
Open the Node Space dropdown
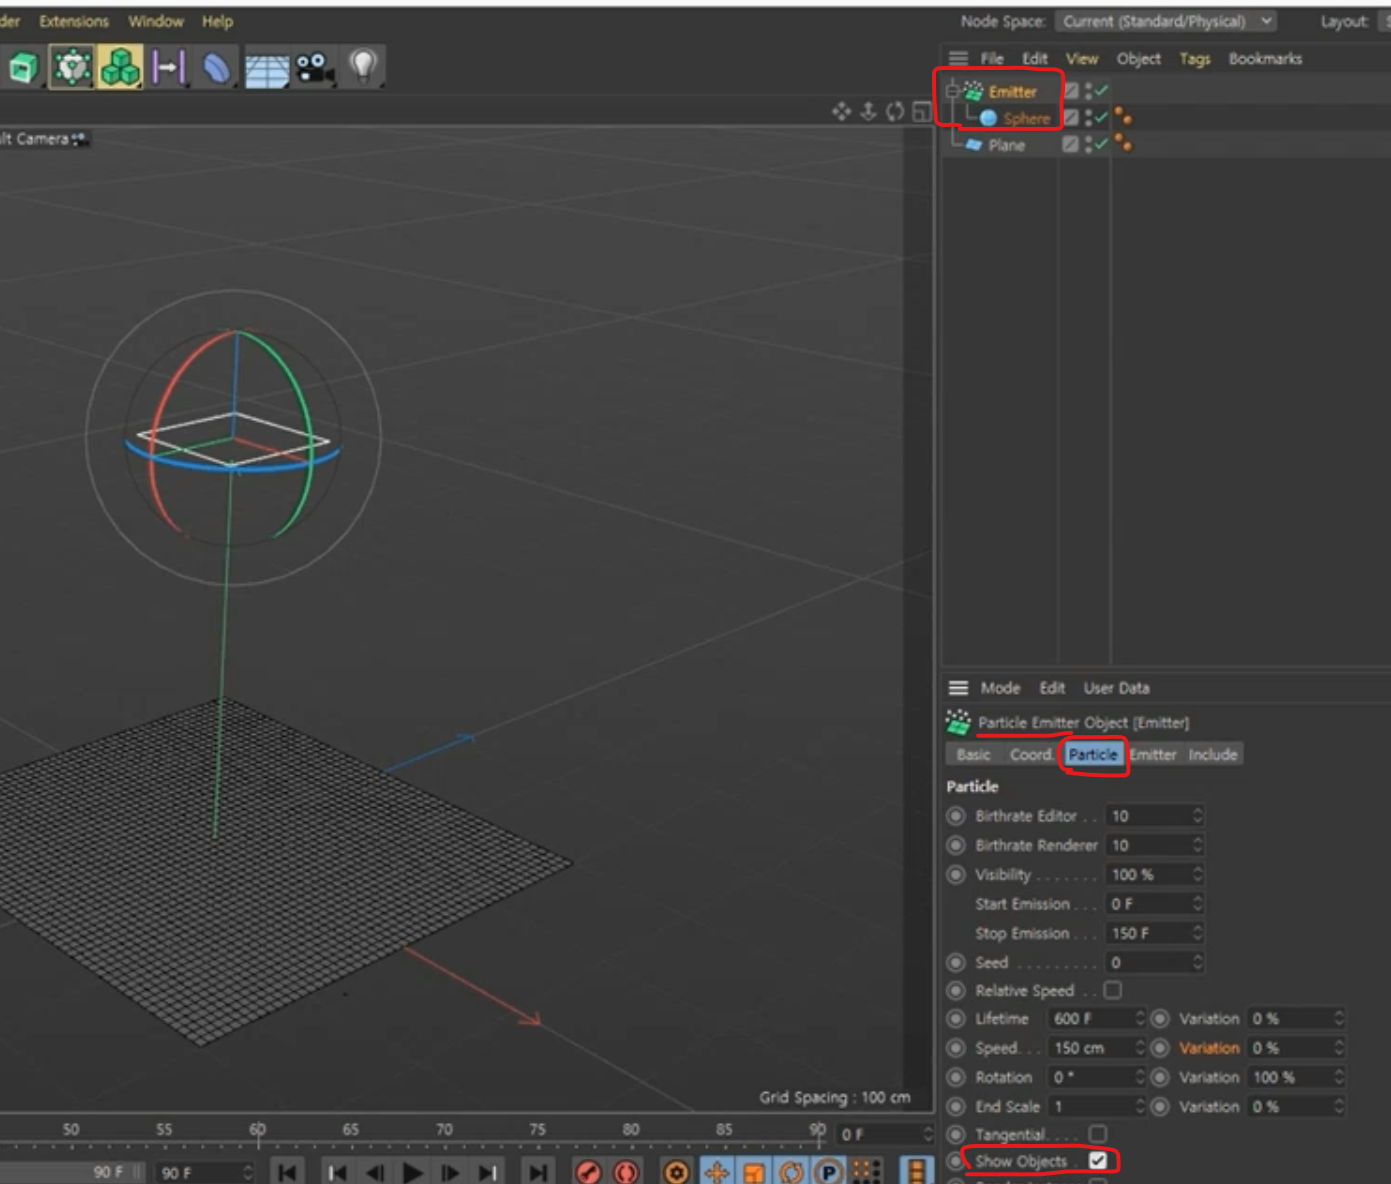[x=1166, y=21]
